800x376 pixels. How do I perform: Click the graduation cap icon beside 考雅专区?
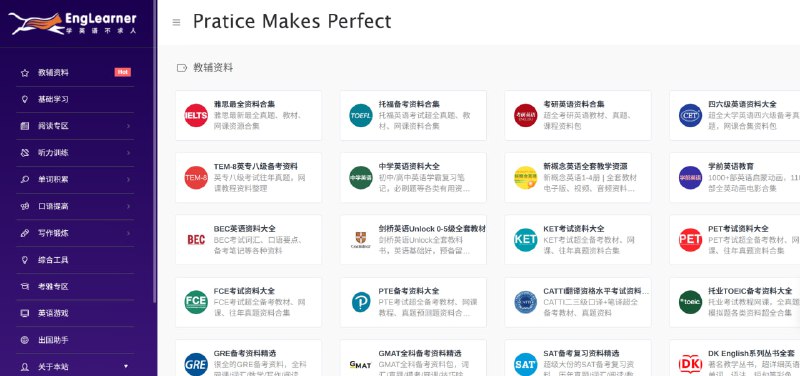tap(24, 287)
